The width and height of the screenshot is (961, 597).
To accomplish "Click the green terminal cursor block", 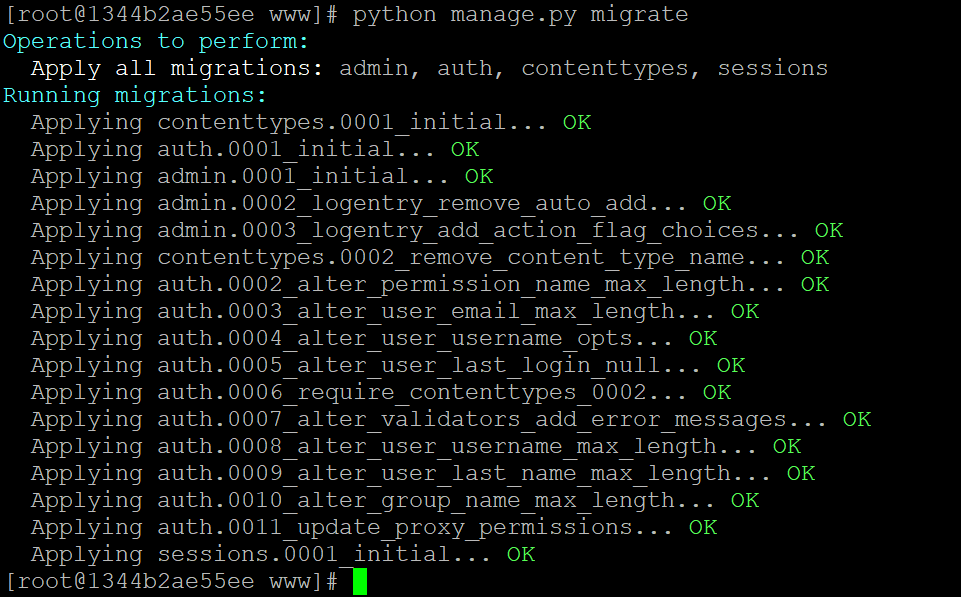I will [360, 581].
